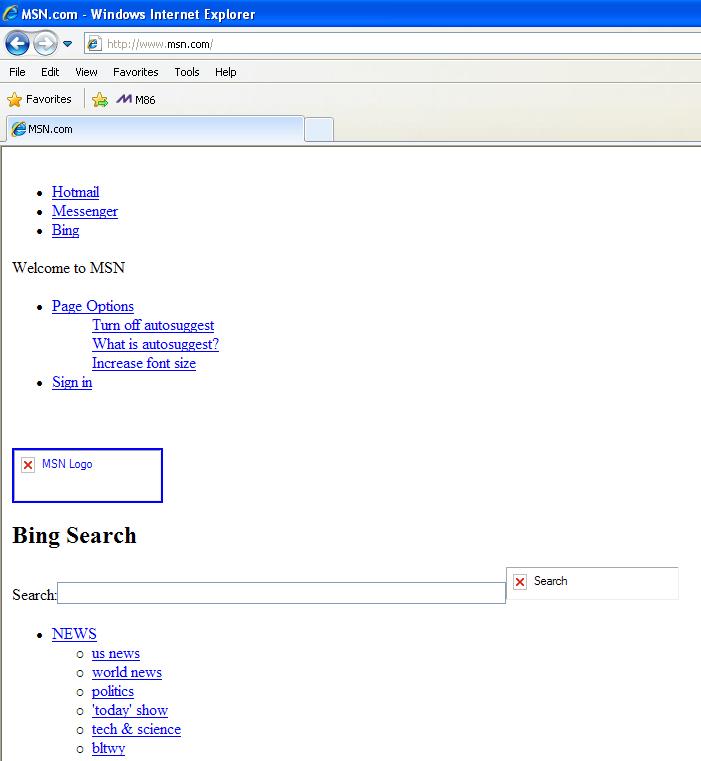
Task: Open the Page Options link
Action: point(92,306)
